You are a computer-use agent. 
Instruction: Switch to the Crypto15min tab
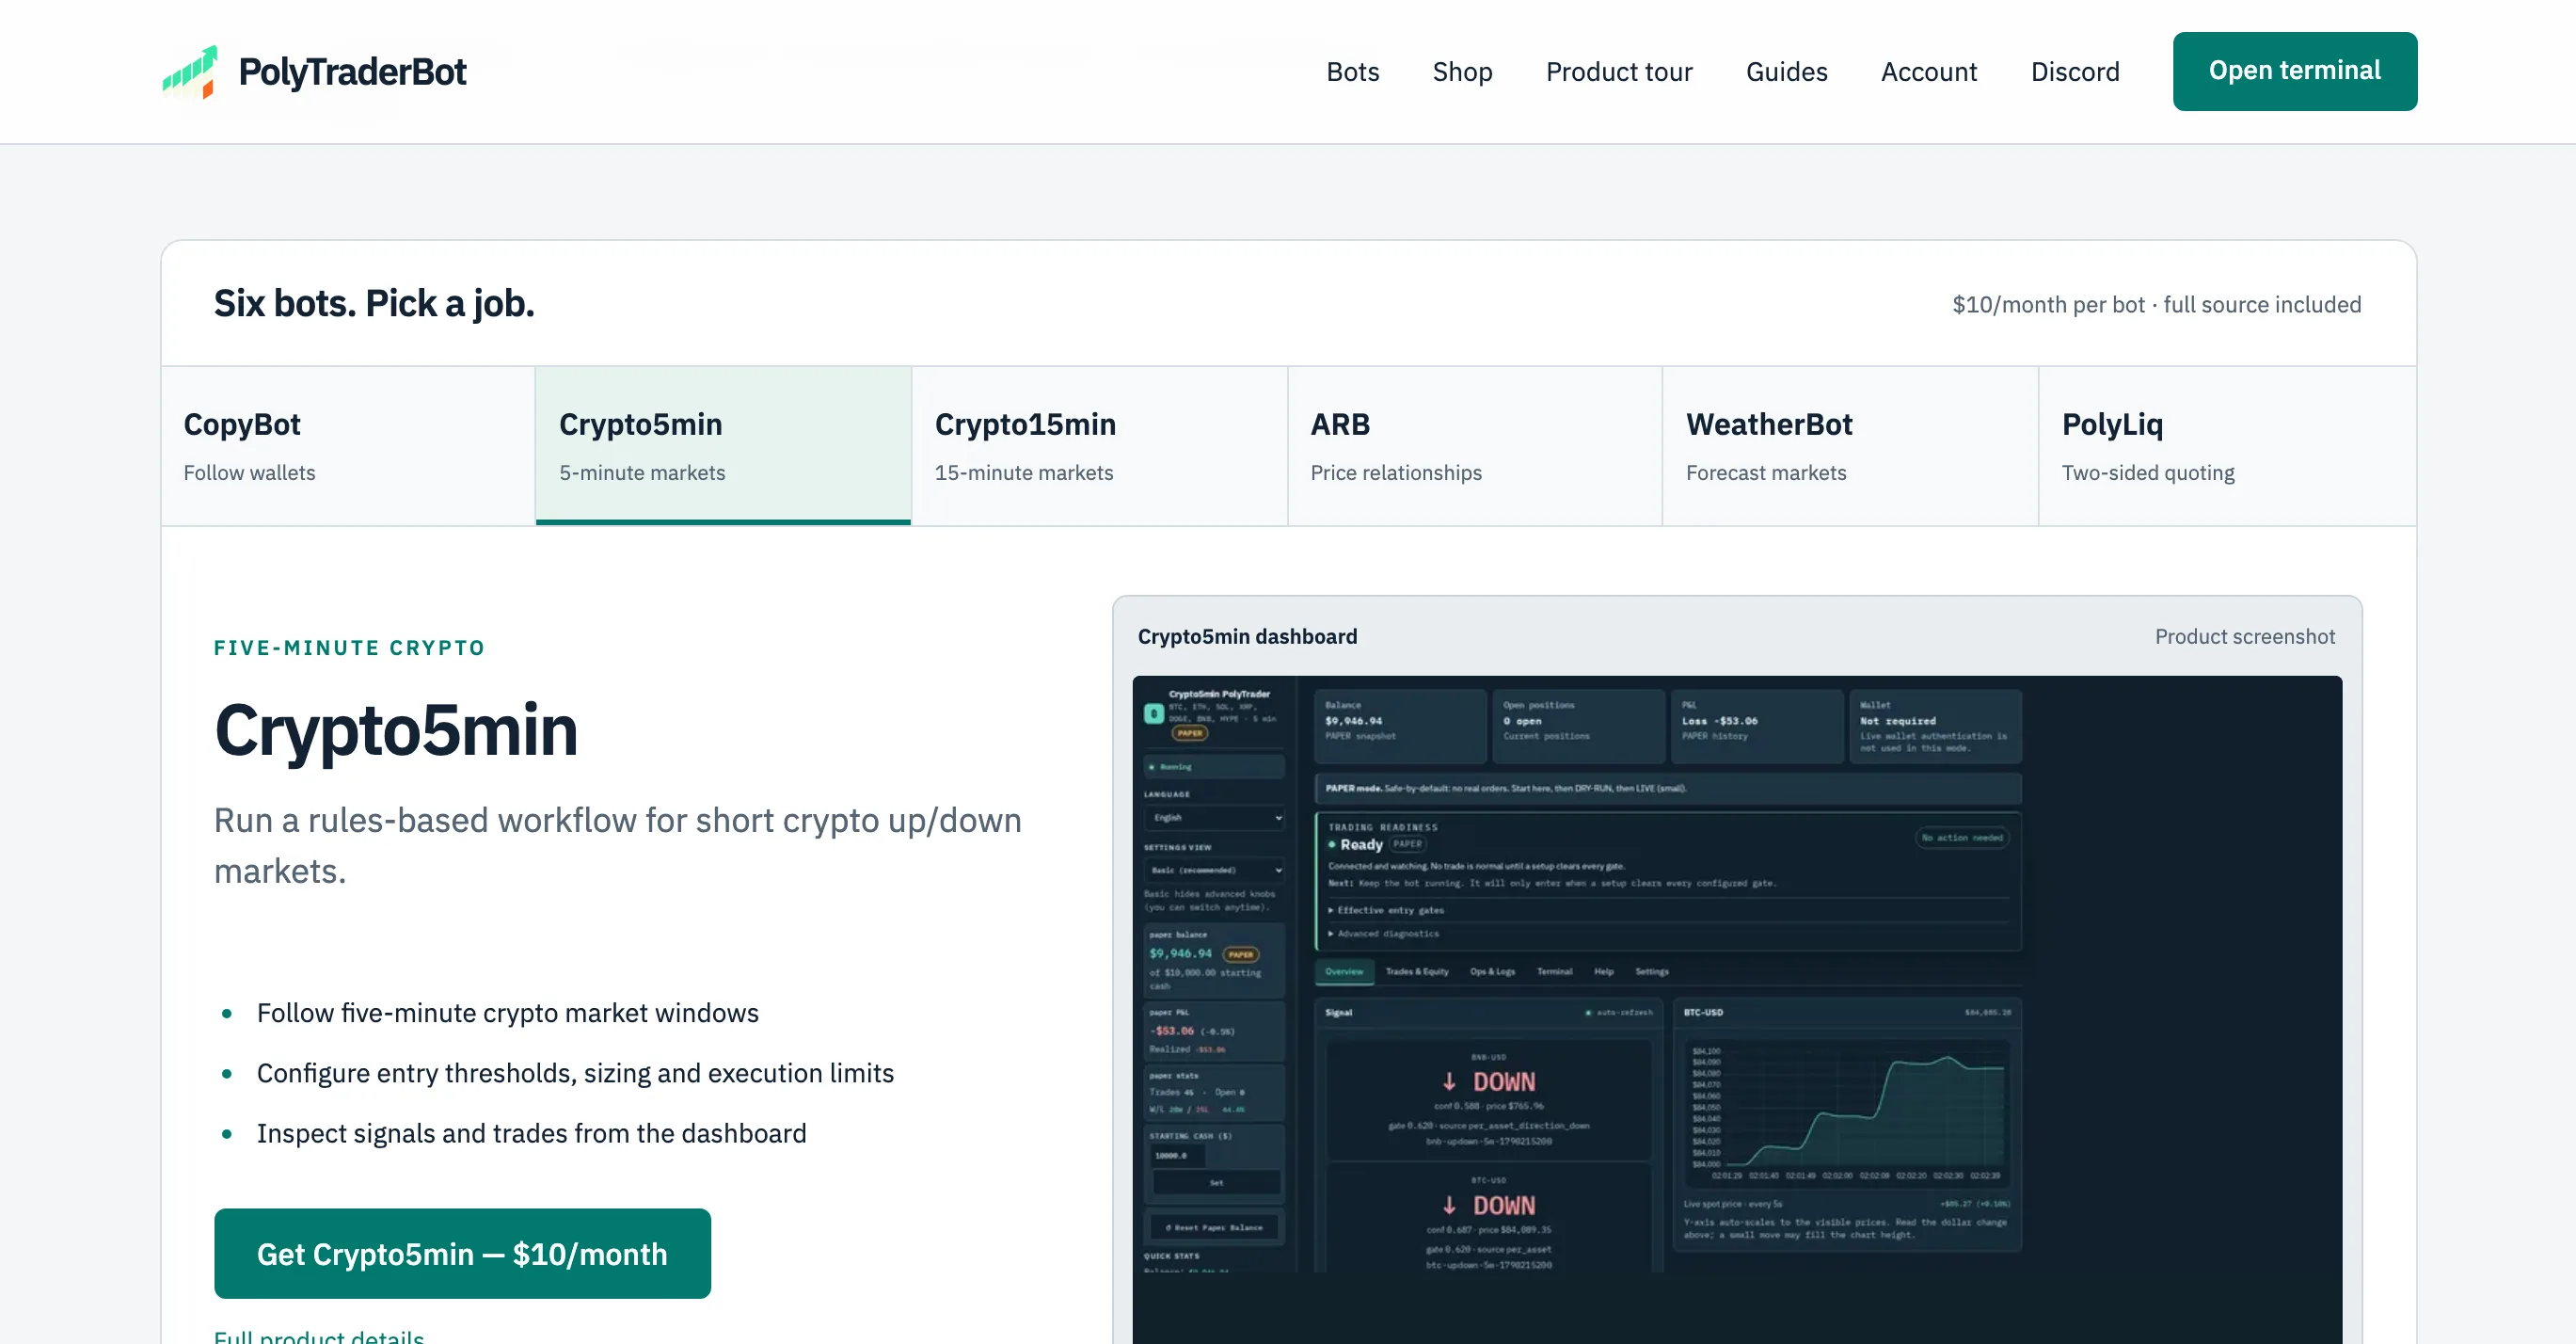pyautogui.click(x=1099, y=446)
